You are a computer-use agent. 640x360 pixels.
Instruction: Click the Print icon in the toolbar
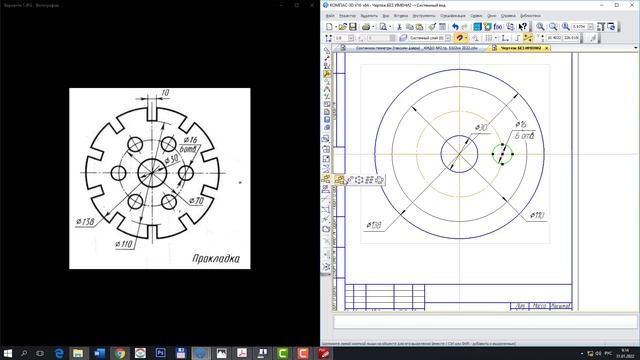[366, 27]
